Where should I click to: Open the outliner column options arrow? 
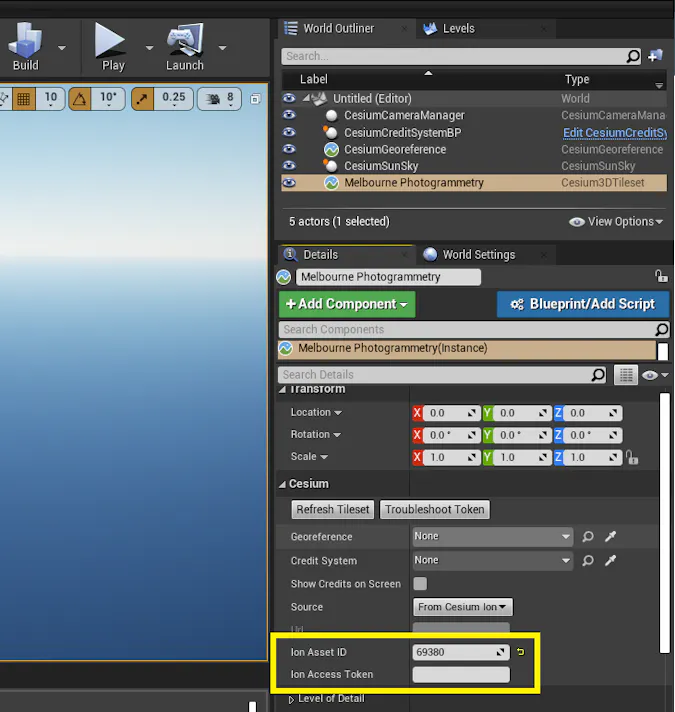659,85
